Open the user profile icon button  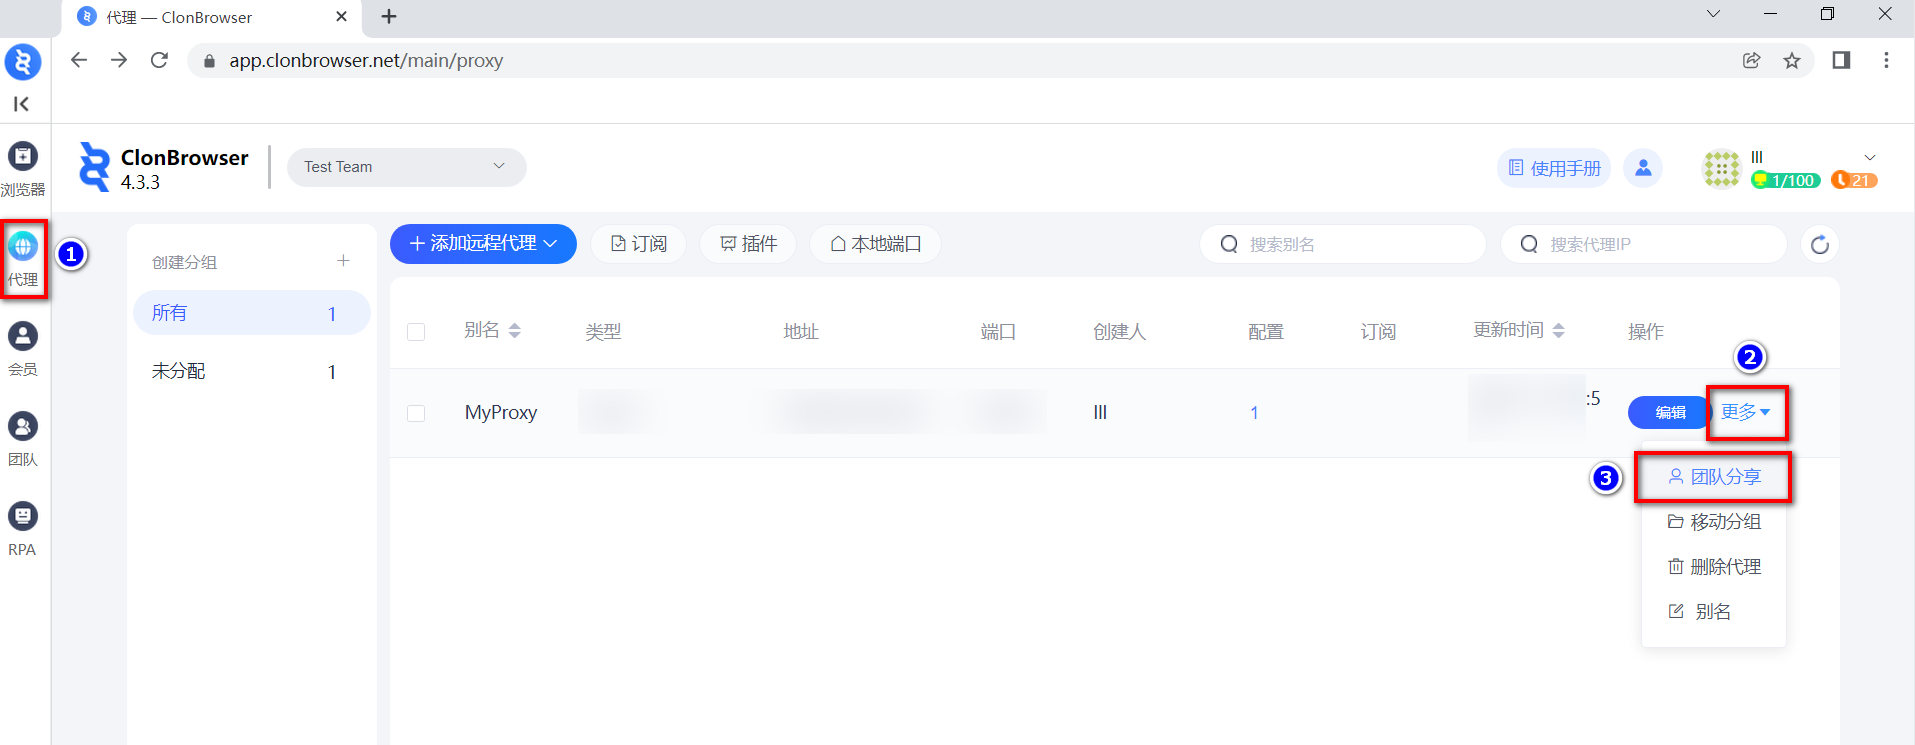1642,168
